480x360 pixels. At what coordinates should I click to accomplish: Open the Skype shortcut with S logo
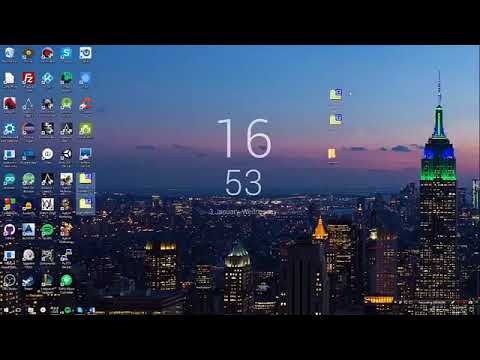(66, 53)
